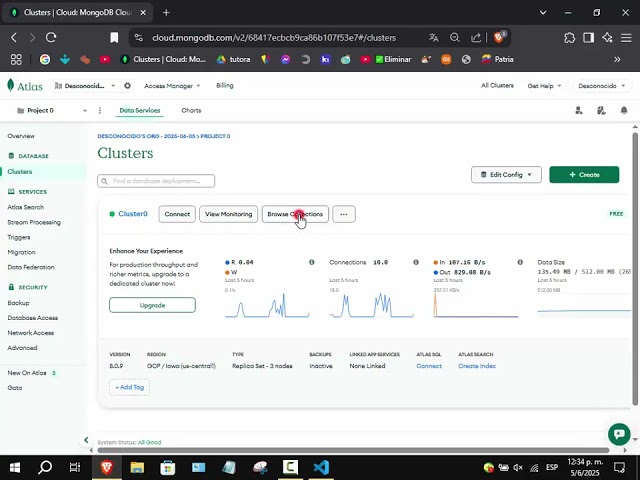Click the browser address bar URL
Screen dimensions: 640x480
pyautogui.click(x=274, y=38)
